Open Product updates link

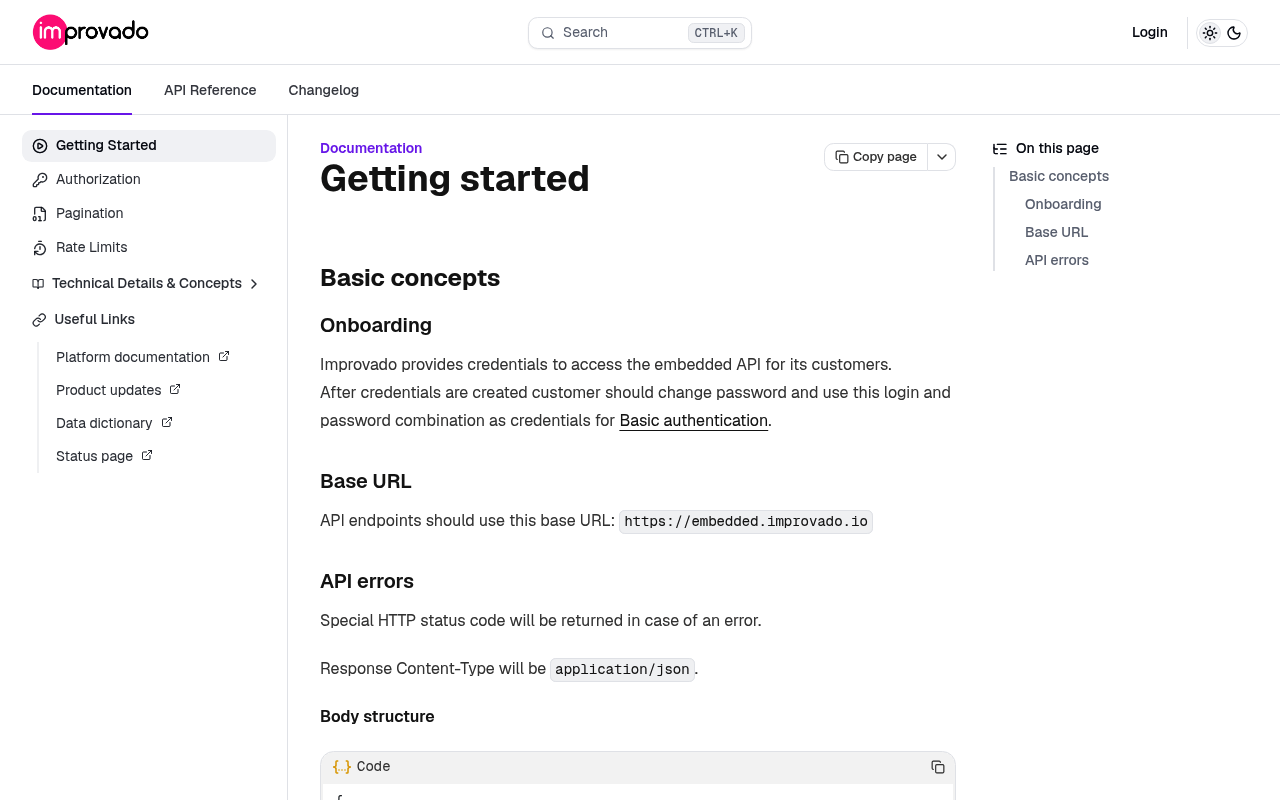click(x=109, y=390)
